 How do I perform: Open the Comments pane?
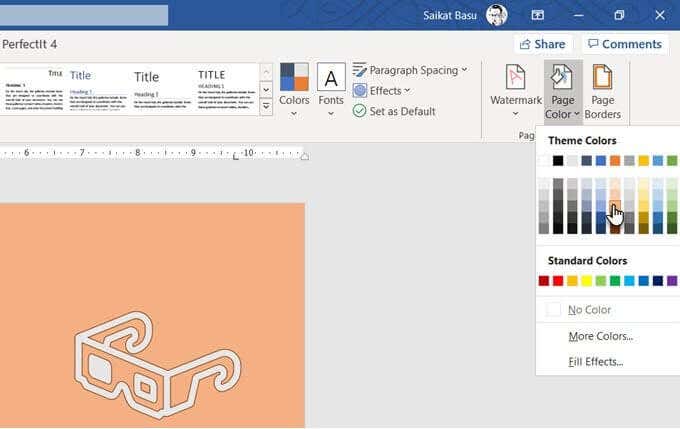pos(624,44)
